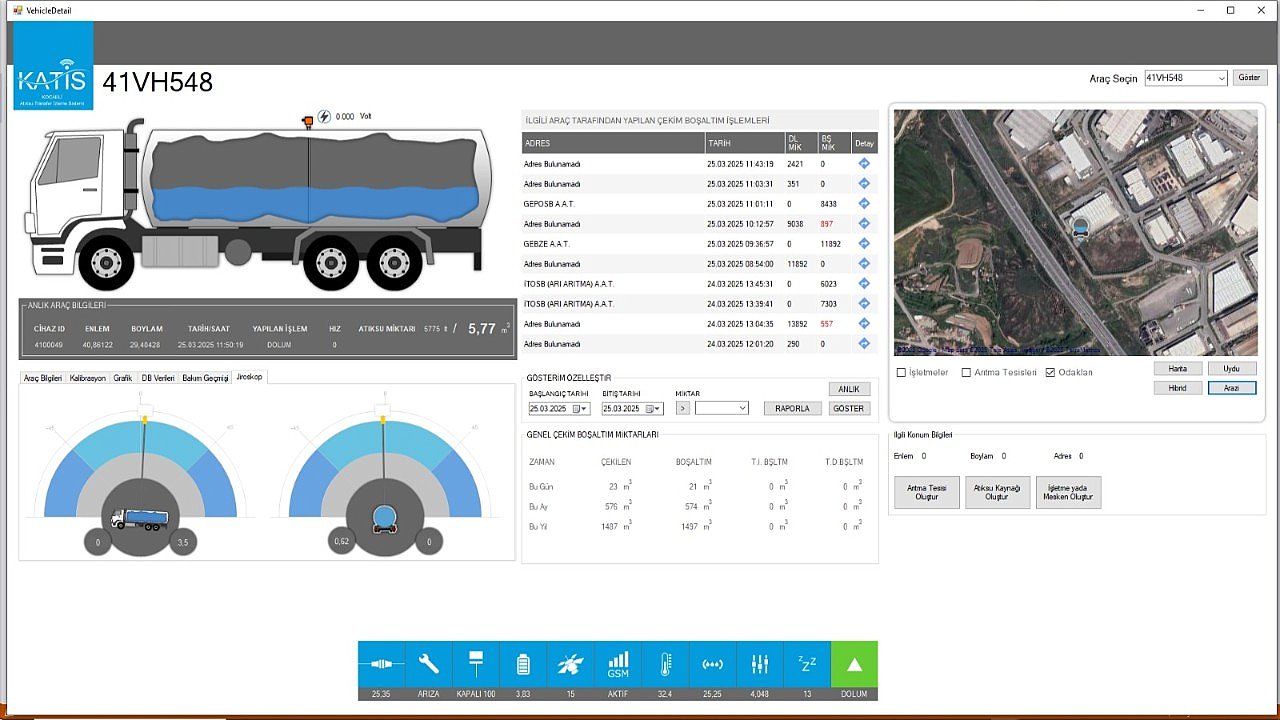The width and height of the screenshot is (1280, 720).
Task: Click the satellite GPS status icon
Action: (571, 664)
